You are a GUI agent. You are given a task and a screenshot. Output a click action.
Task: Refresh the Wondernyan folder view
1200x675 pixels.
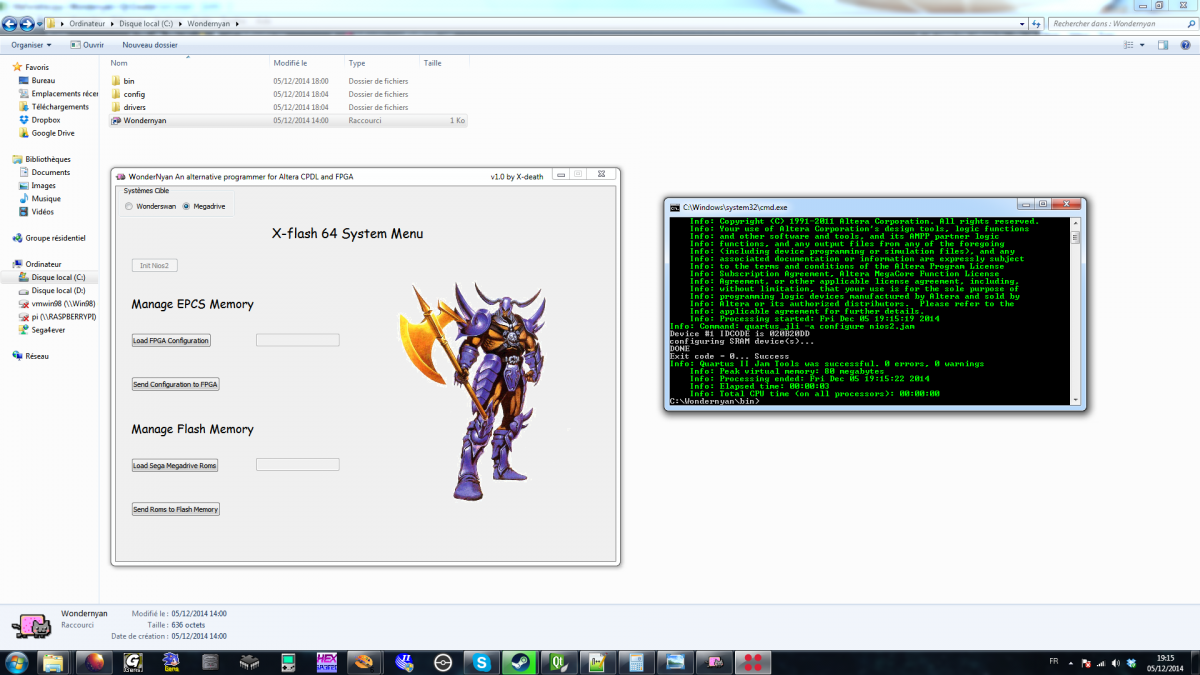(x=1038, y=23)
